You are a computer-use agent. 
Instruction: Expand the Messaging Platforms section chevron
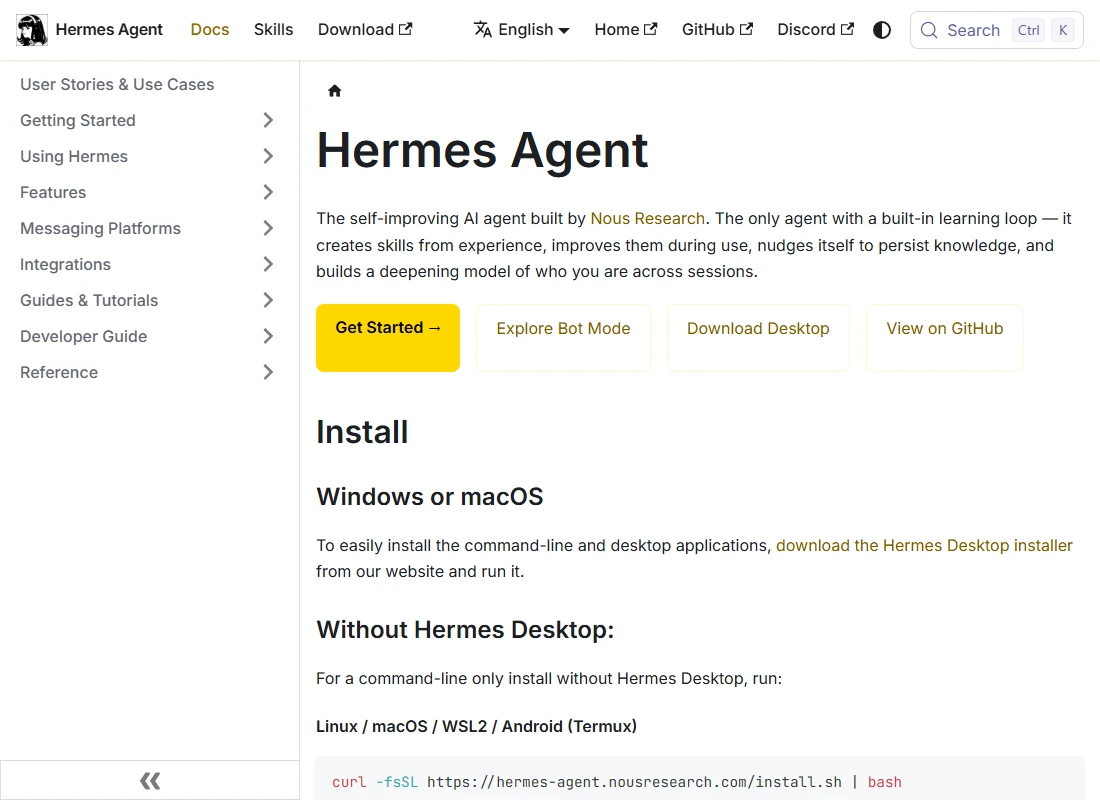pos(268,228)
